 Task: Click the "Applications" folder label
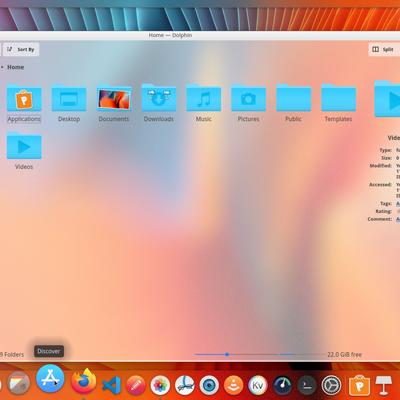coord(24,119)
